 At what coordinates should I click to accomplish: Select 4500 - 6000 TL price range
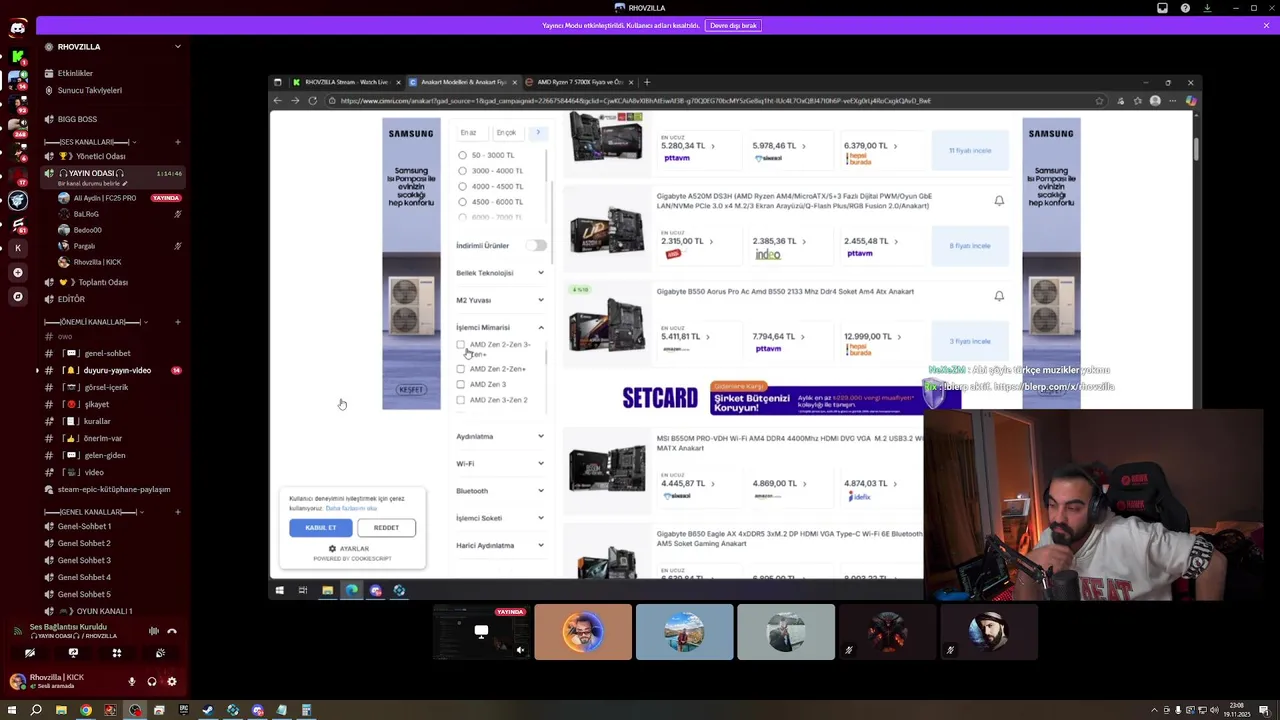pos(462,202)
